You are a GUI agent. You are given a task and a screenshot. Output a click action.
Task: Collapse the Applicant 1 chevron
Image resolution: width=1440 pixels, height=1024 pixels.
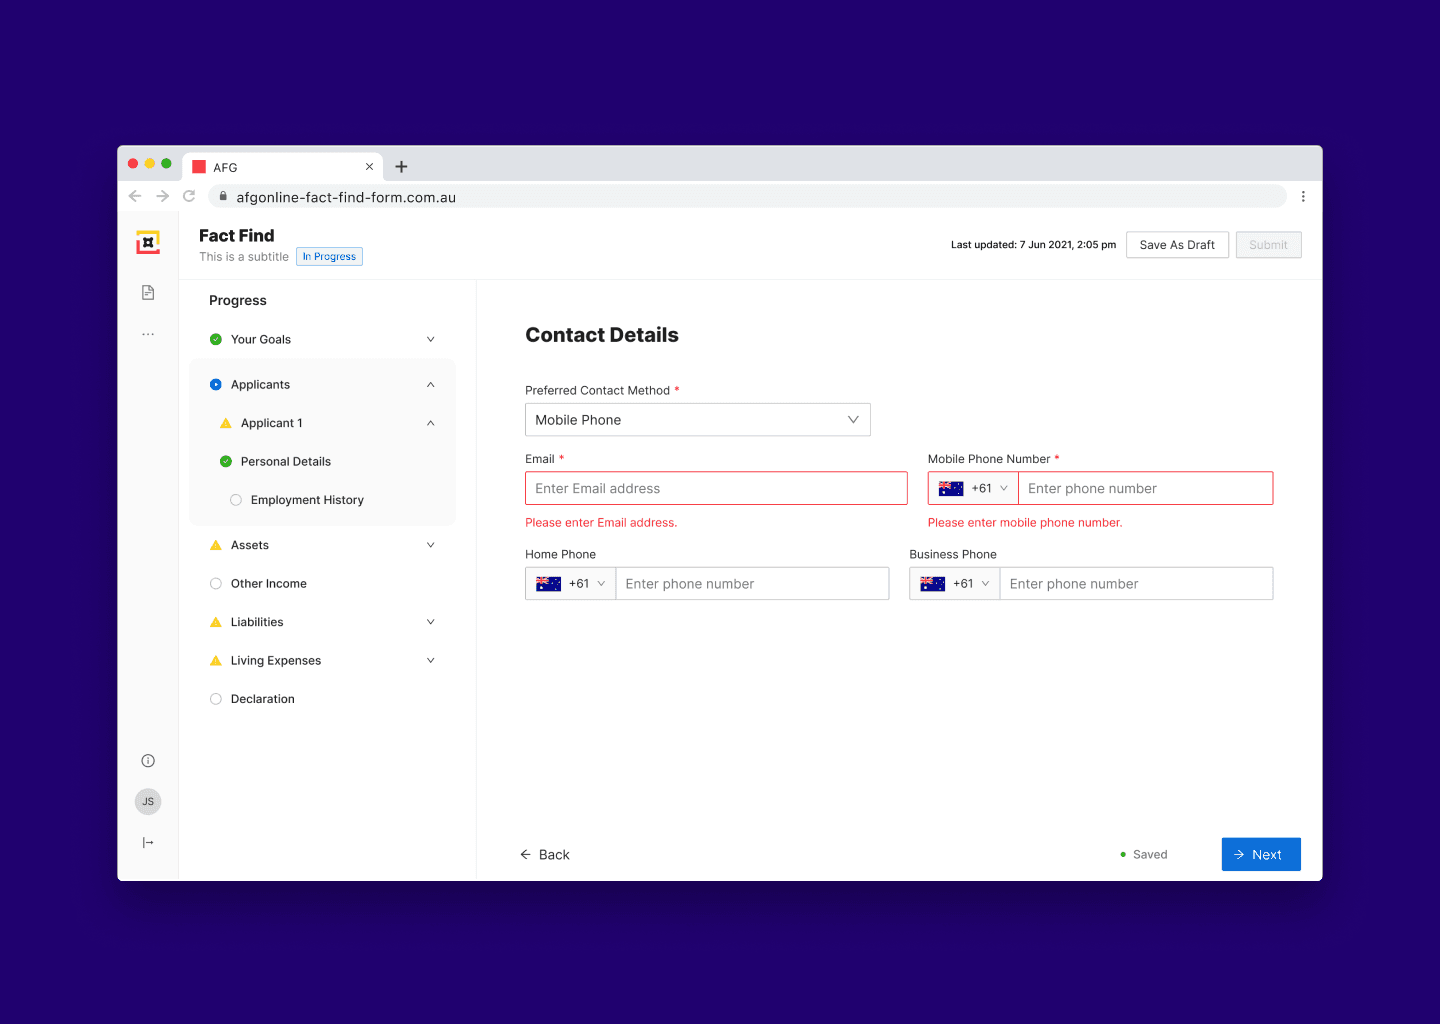(x=431, y=423)
